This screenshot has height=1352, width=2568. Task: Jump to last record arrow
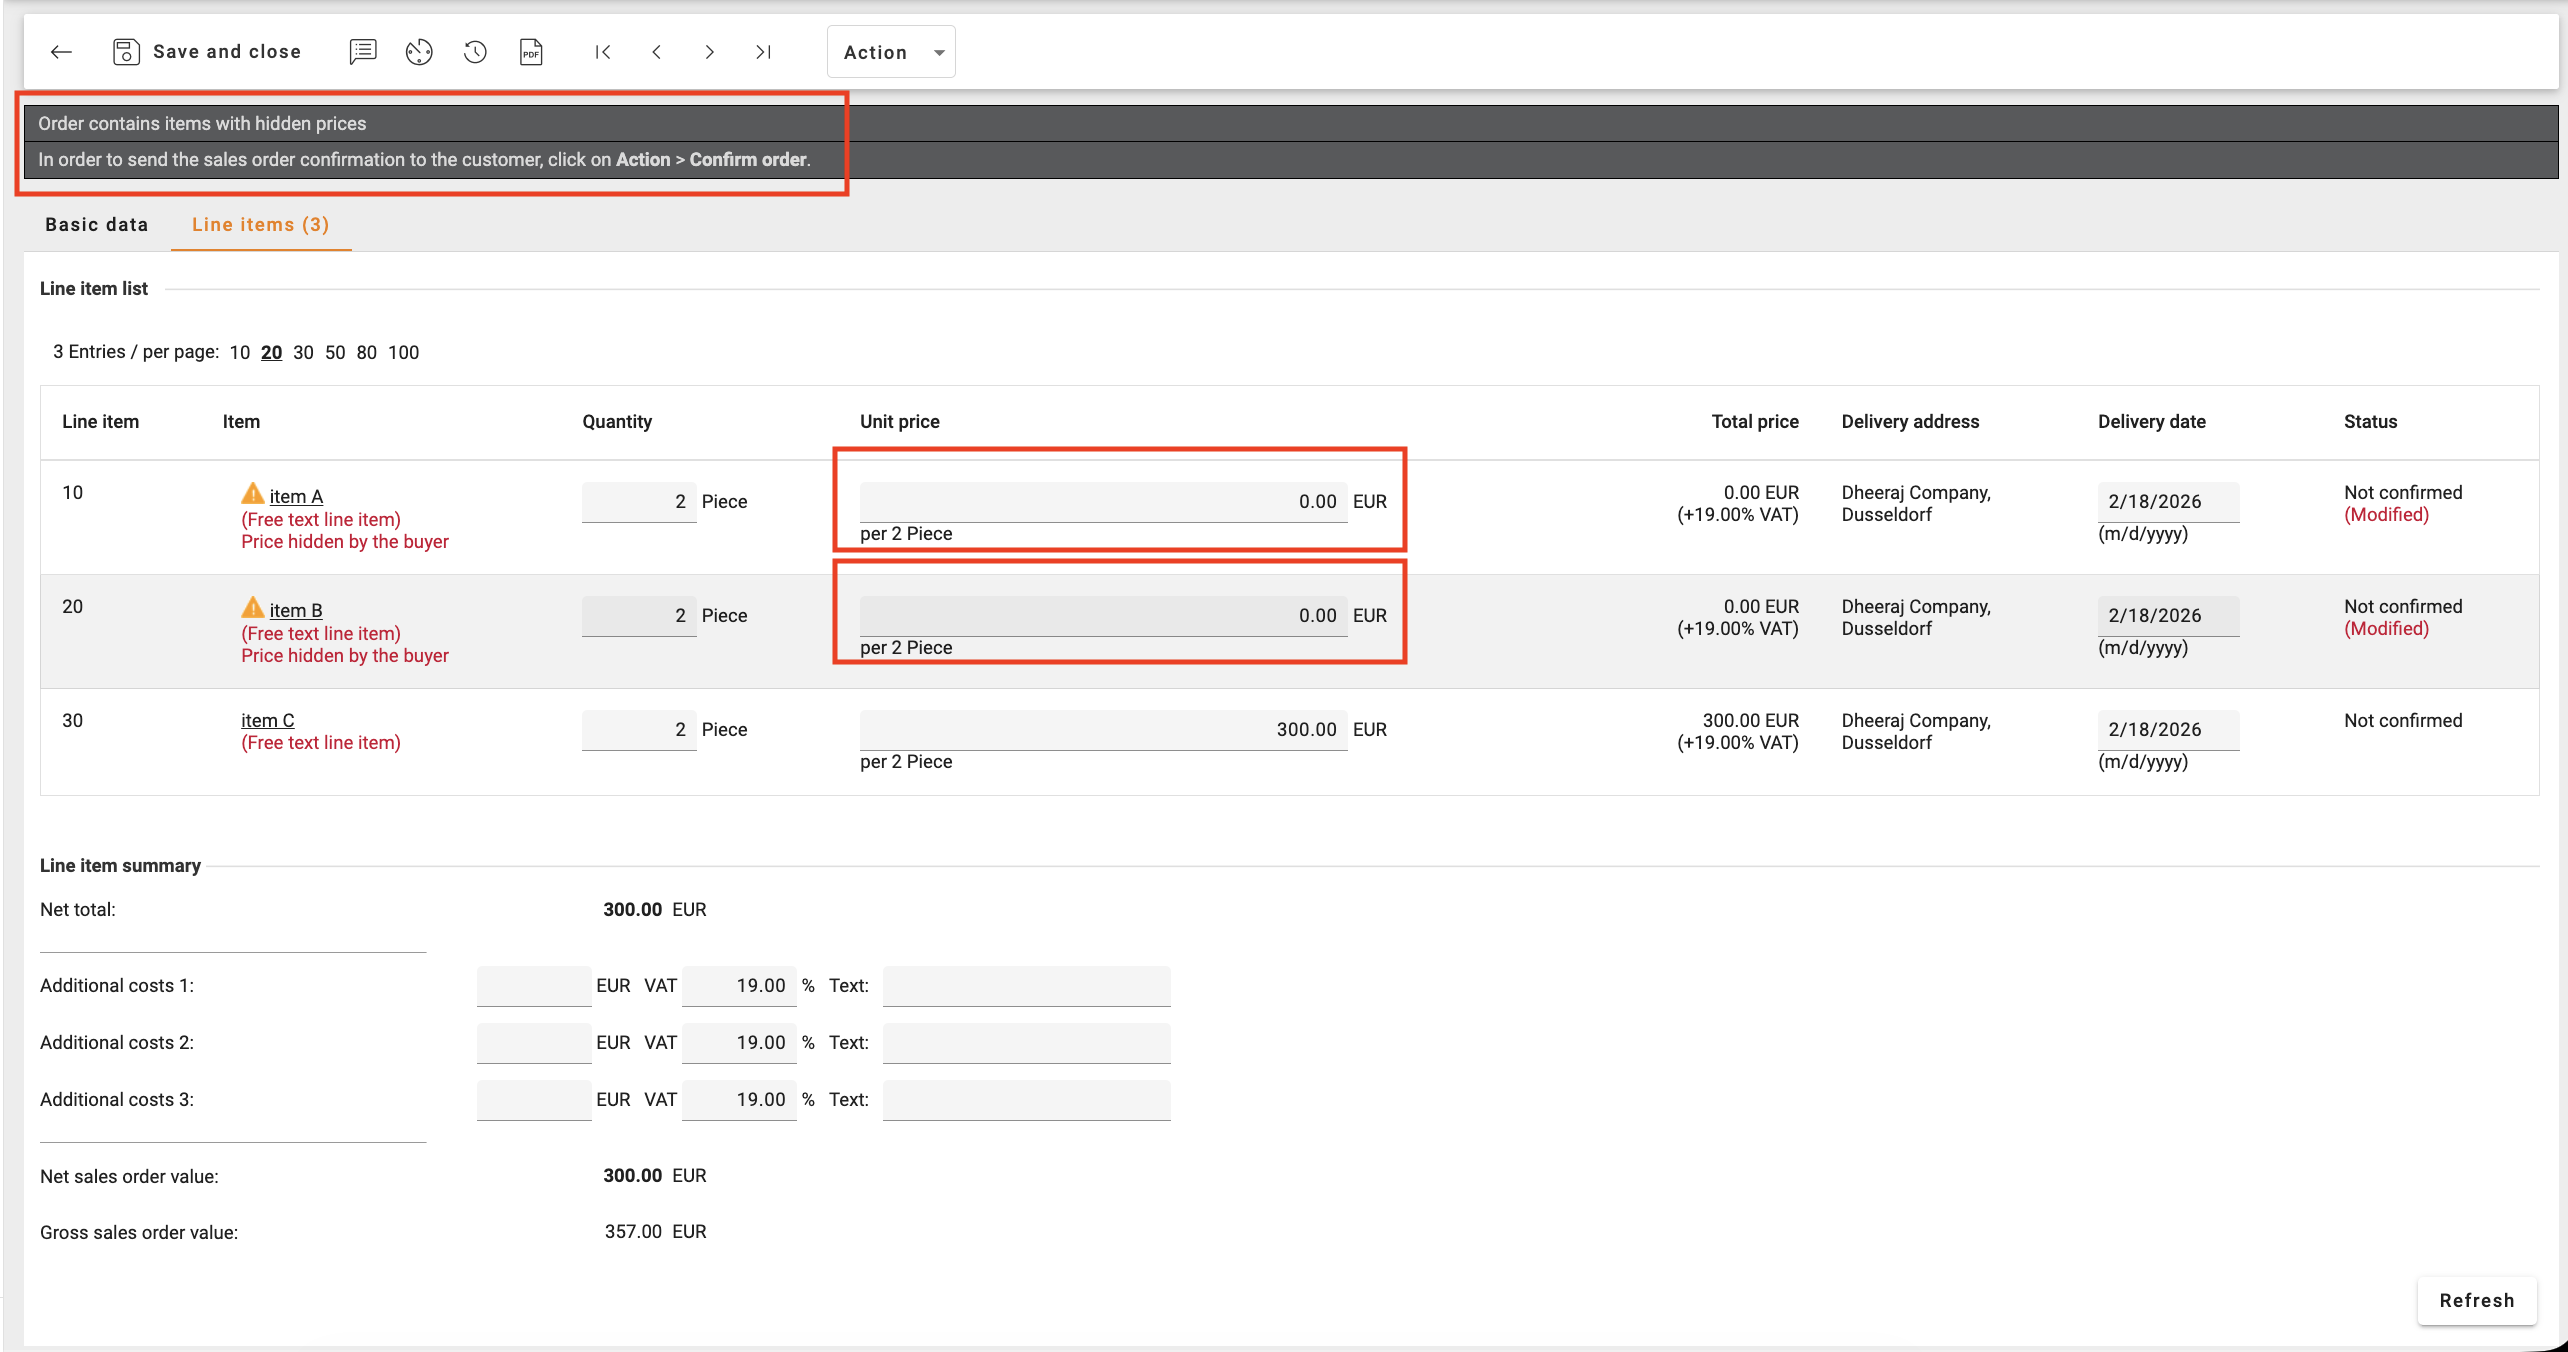tap(763, 52)
